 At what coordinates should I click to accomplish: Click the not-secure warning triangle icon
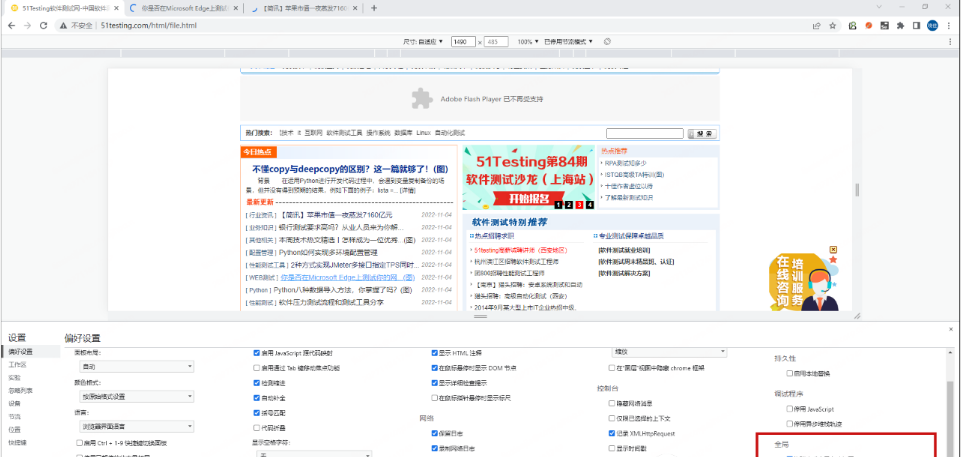click(64, 26)
